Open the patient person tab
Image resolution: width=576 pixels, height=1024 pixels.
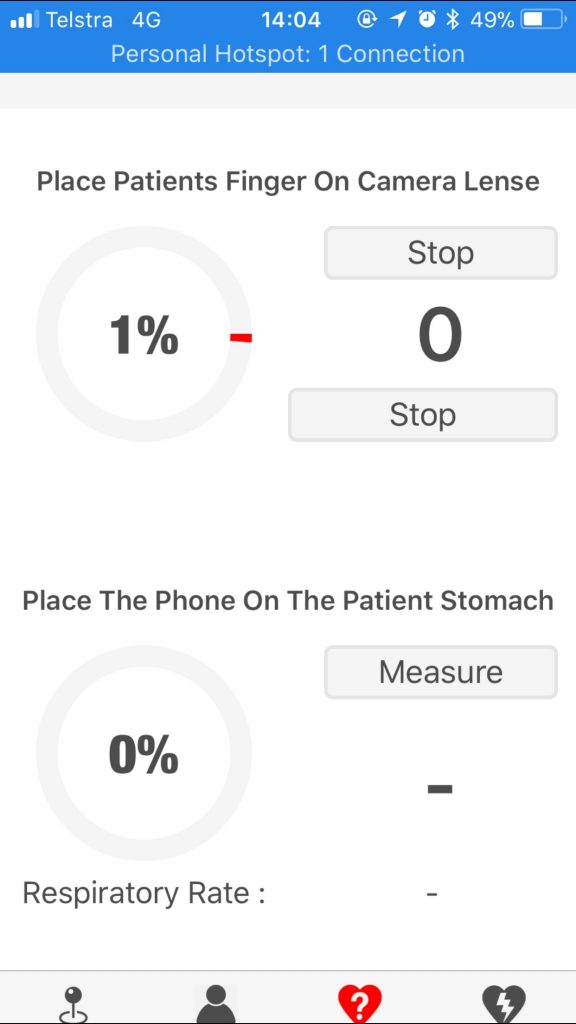(216, 1004)
